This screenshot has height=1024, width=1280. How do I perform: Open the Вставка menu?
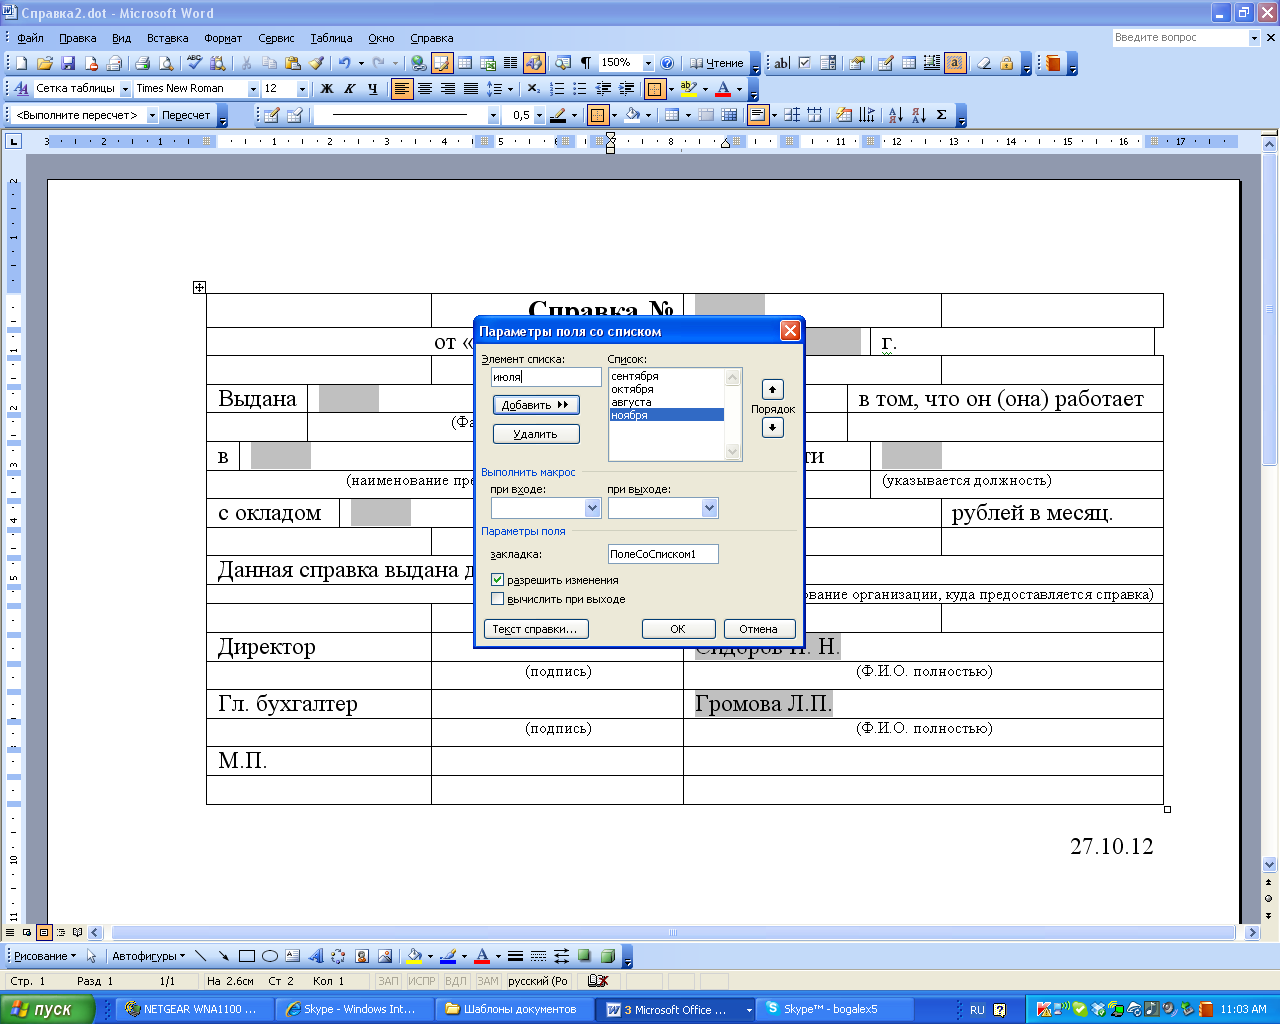[167, 38]
